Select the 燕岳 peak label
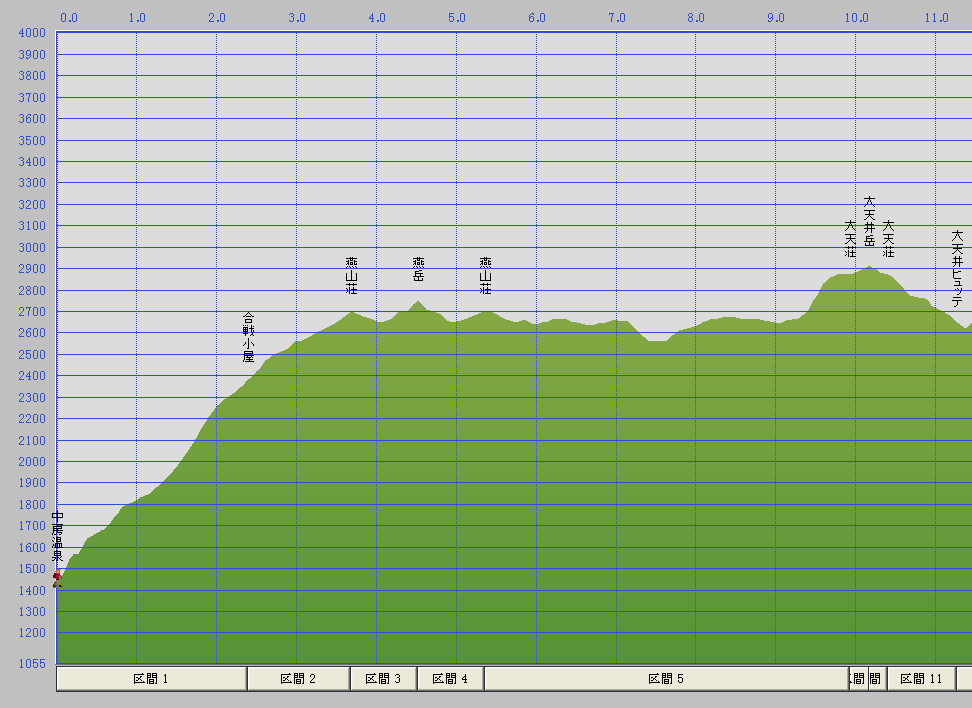This screenshot has height=708, width=972. click(418, 269)
